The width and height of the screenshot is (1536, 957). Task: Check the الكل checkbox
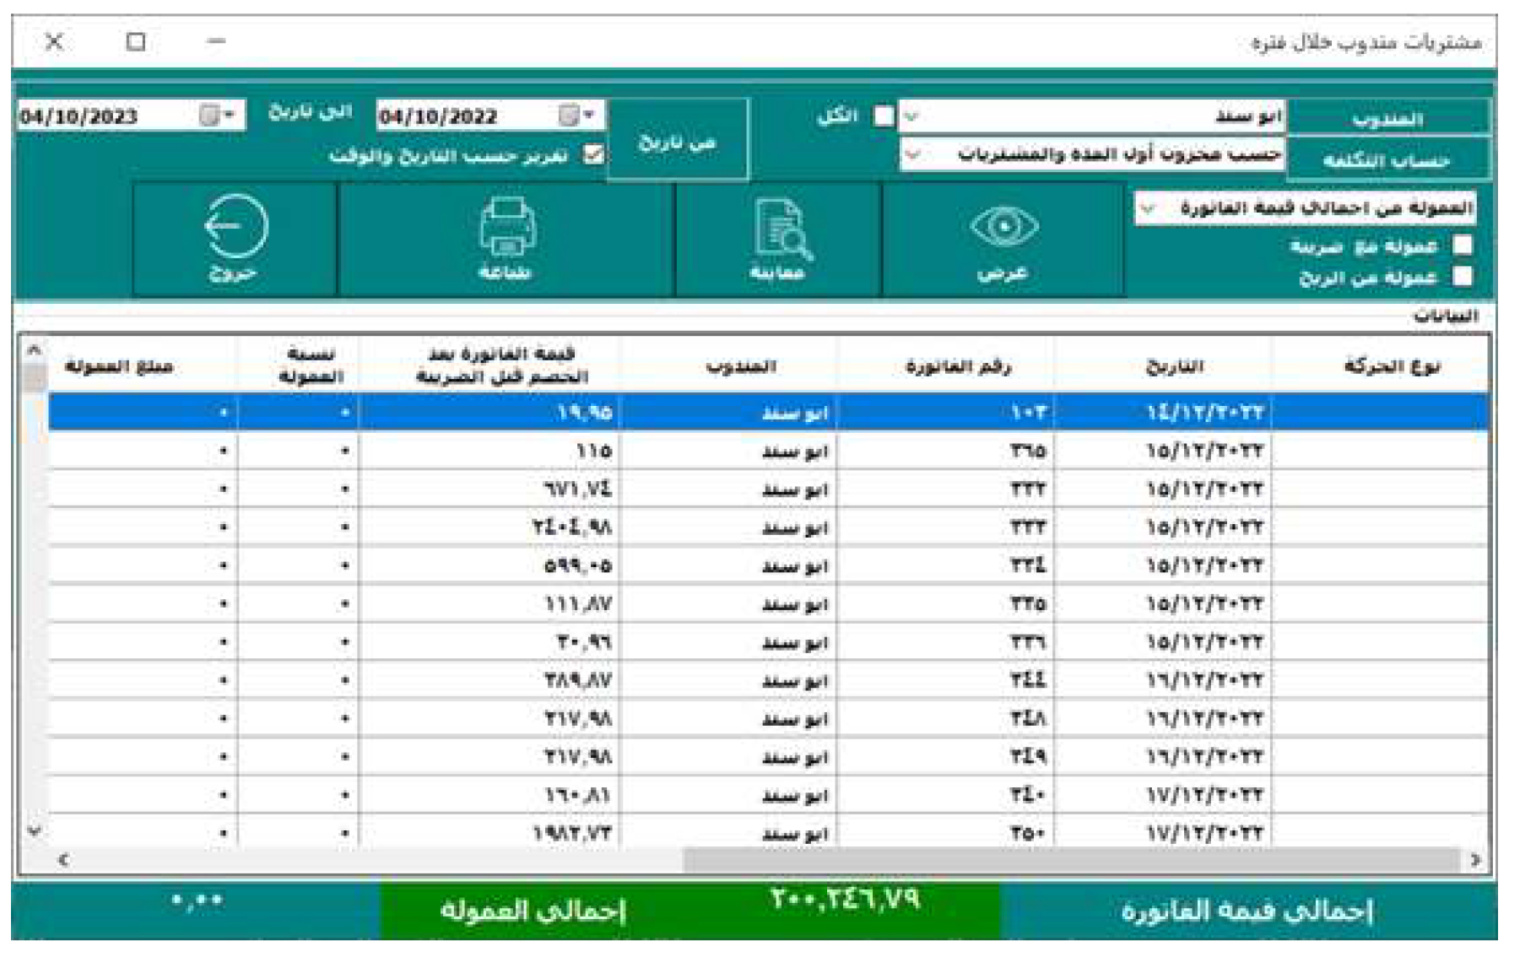pyautogui.click(x=884, y=117)
